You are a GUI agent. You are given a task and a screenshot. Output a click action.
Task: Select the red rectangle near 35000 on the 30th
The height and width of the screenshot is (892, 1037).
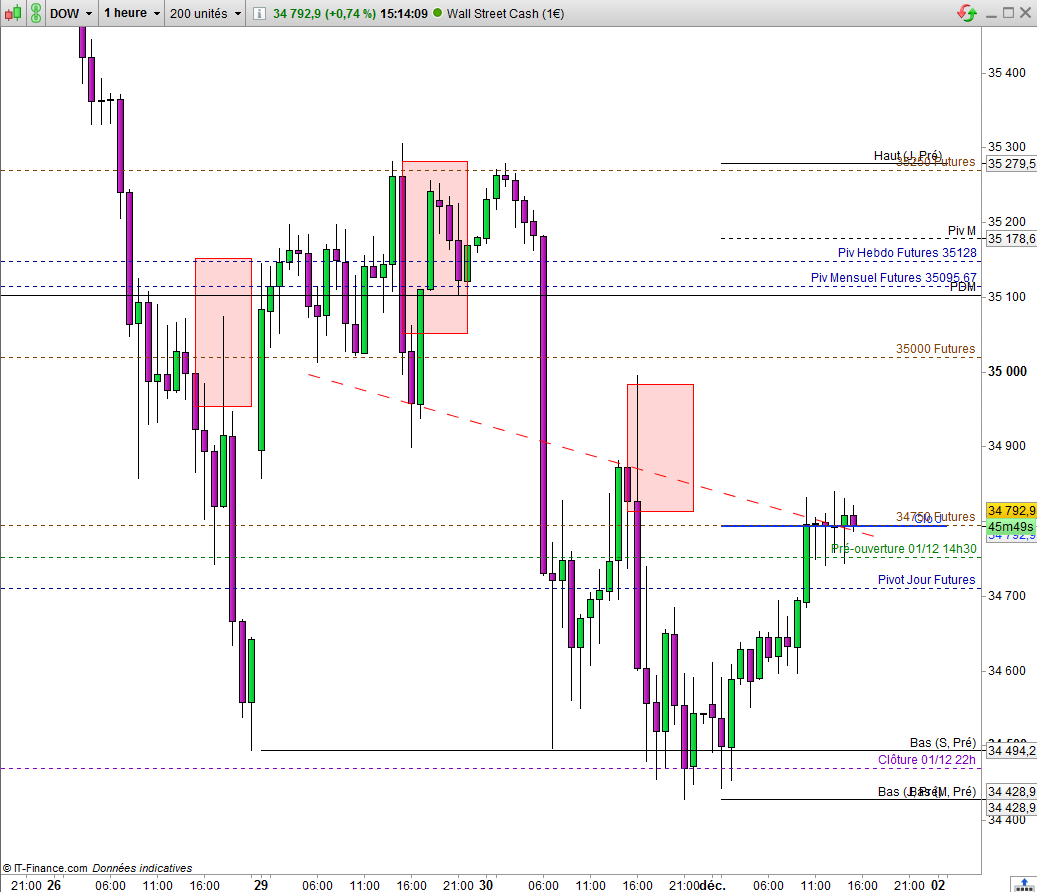click(x=660, y=448)
